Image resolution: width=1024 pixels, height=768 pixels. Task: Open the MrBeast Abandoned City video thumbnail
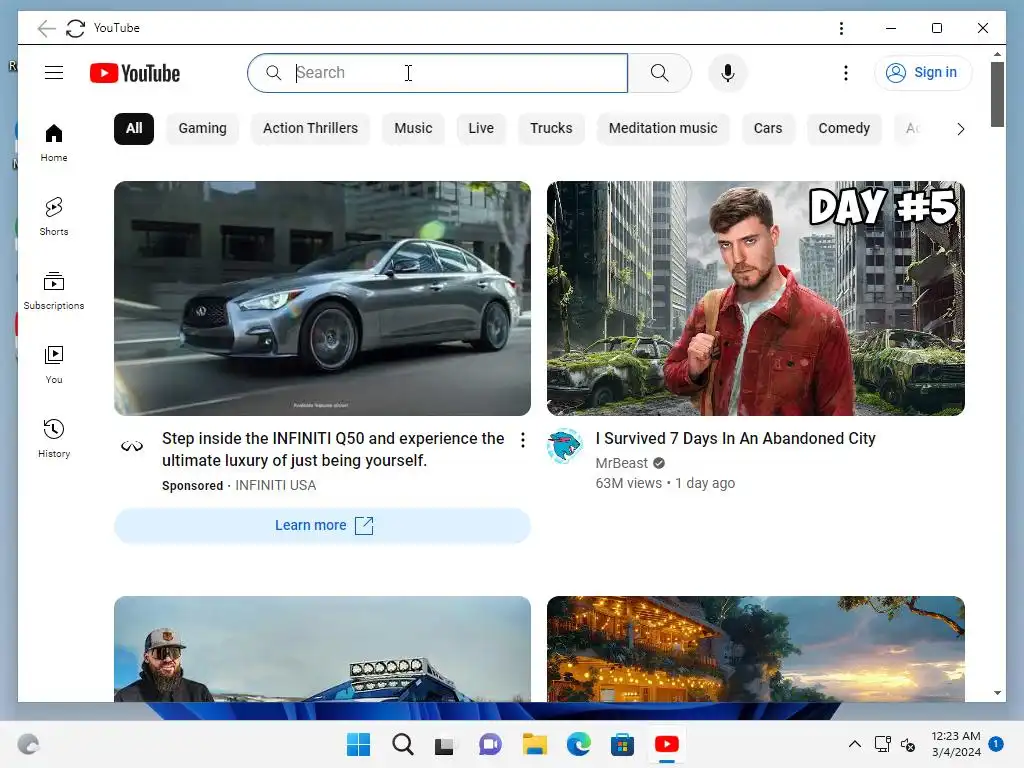[756, 298]
